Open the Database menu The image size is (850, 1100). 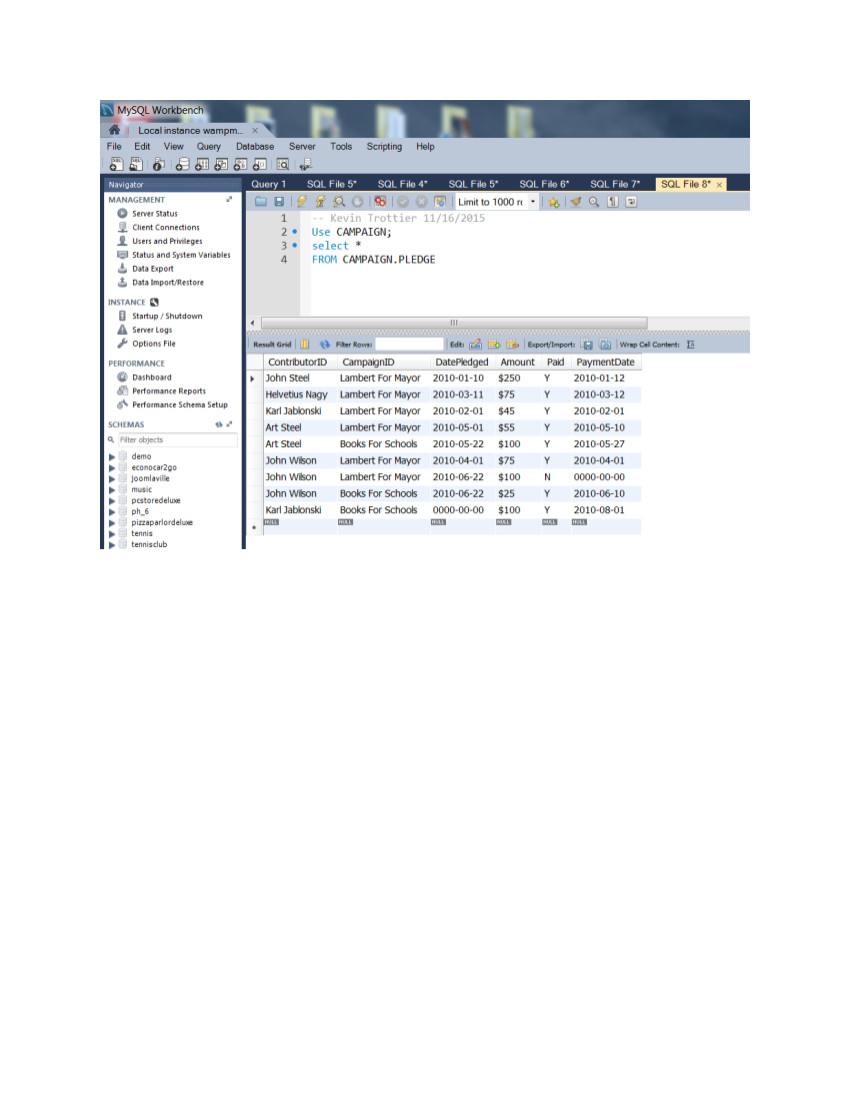click(x=254, y=146)
